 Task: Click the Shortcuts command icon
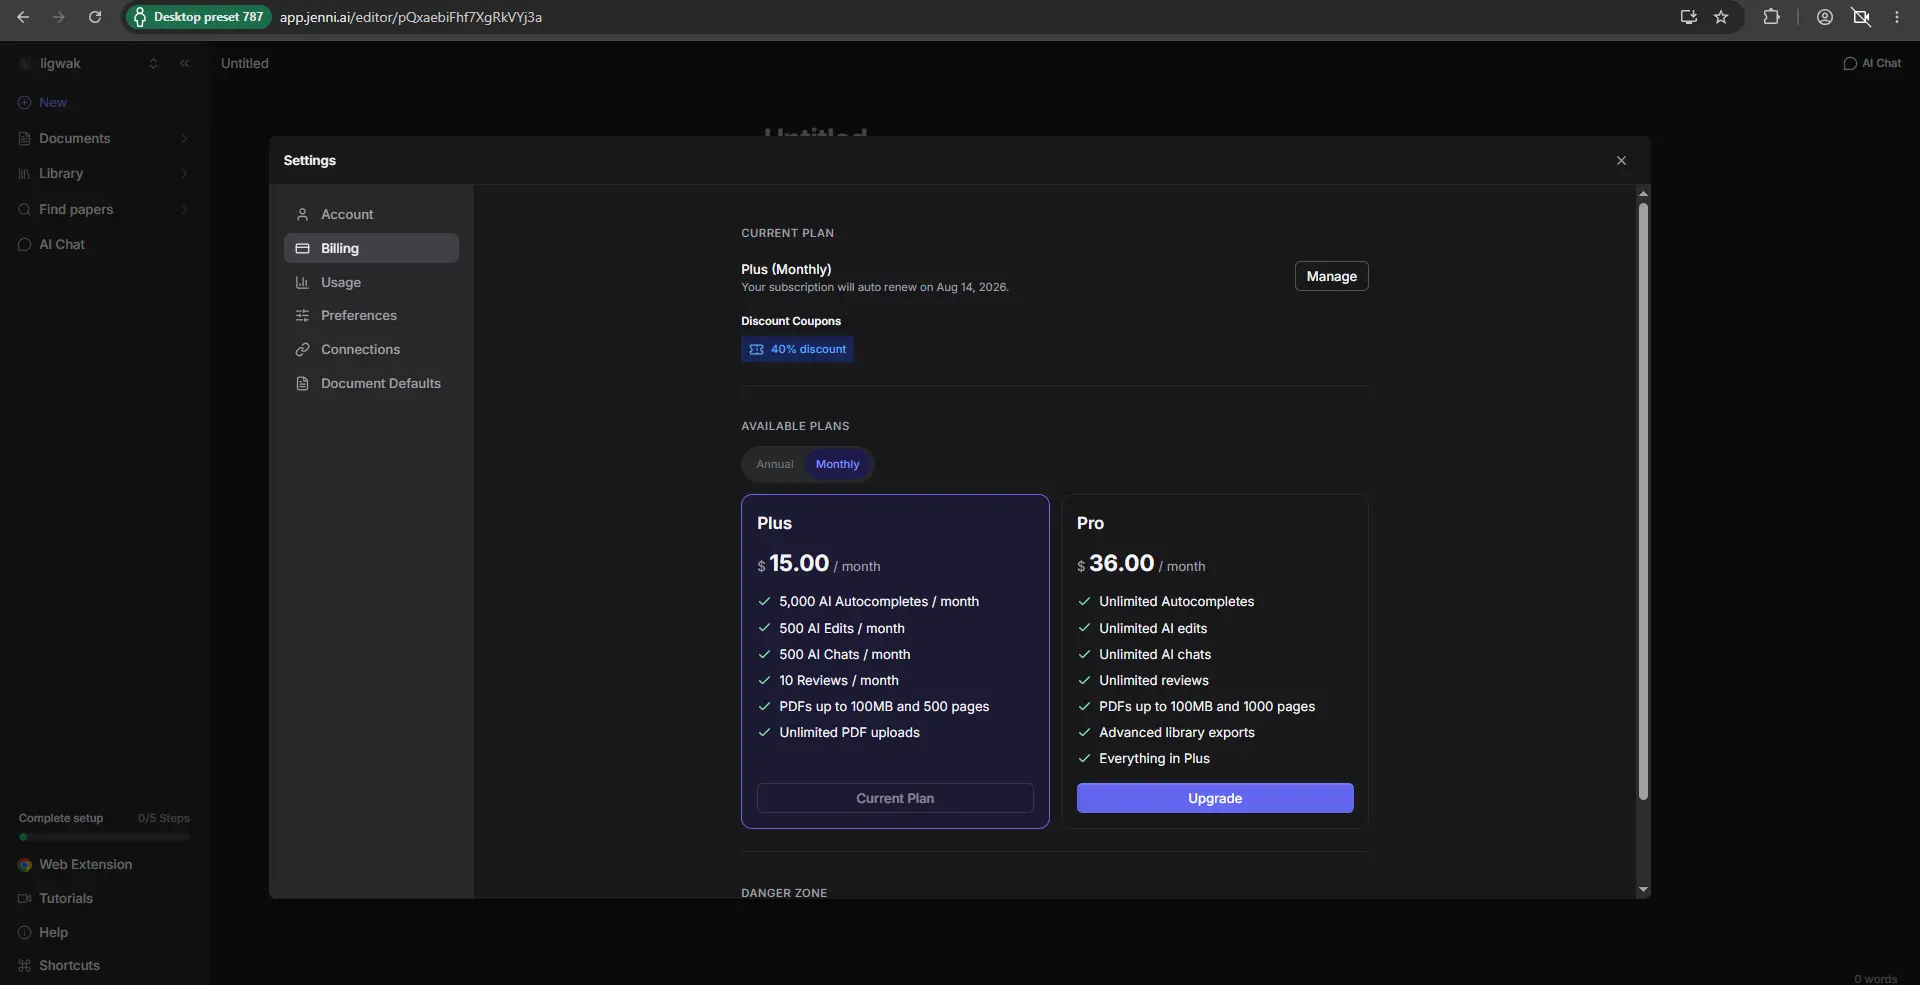click(25, 965)
